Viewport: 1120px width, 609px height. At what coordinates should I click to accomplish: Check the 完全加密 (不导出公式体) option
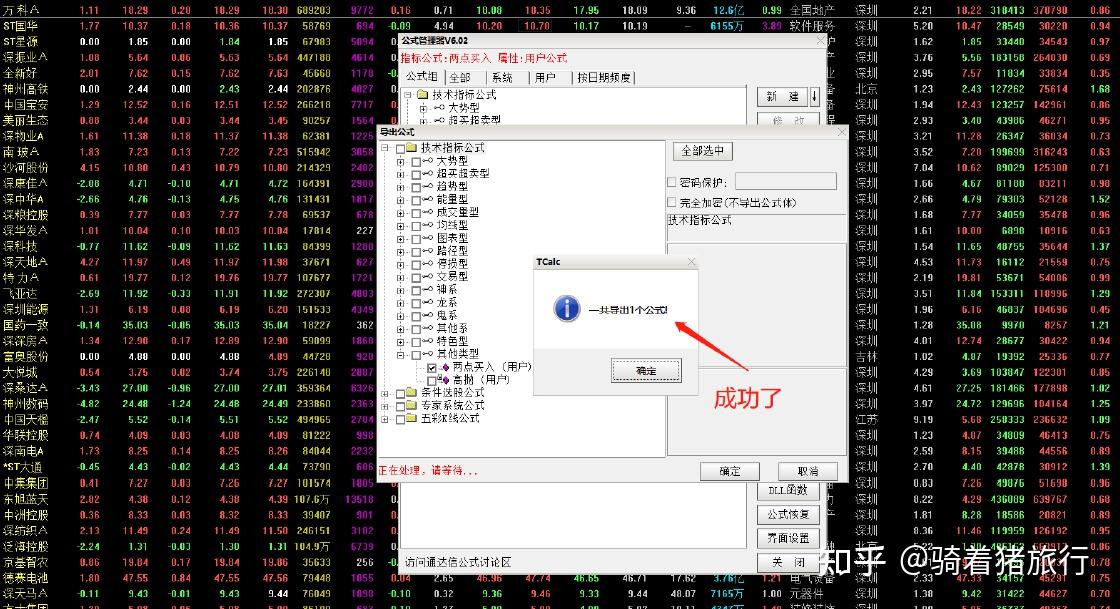click(x=671, y=202)
